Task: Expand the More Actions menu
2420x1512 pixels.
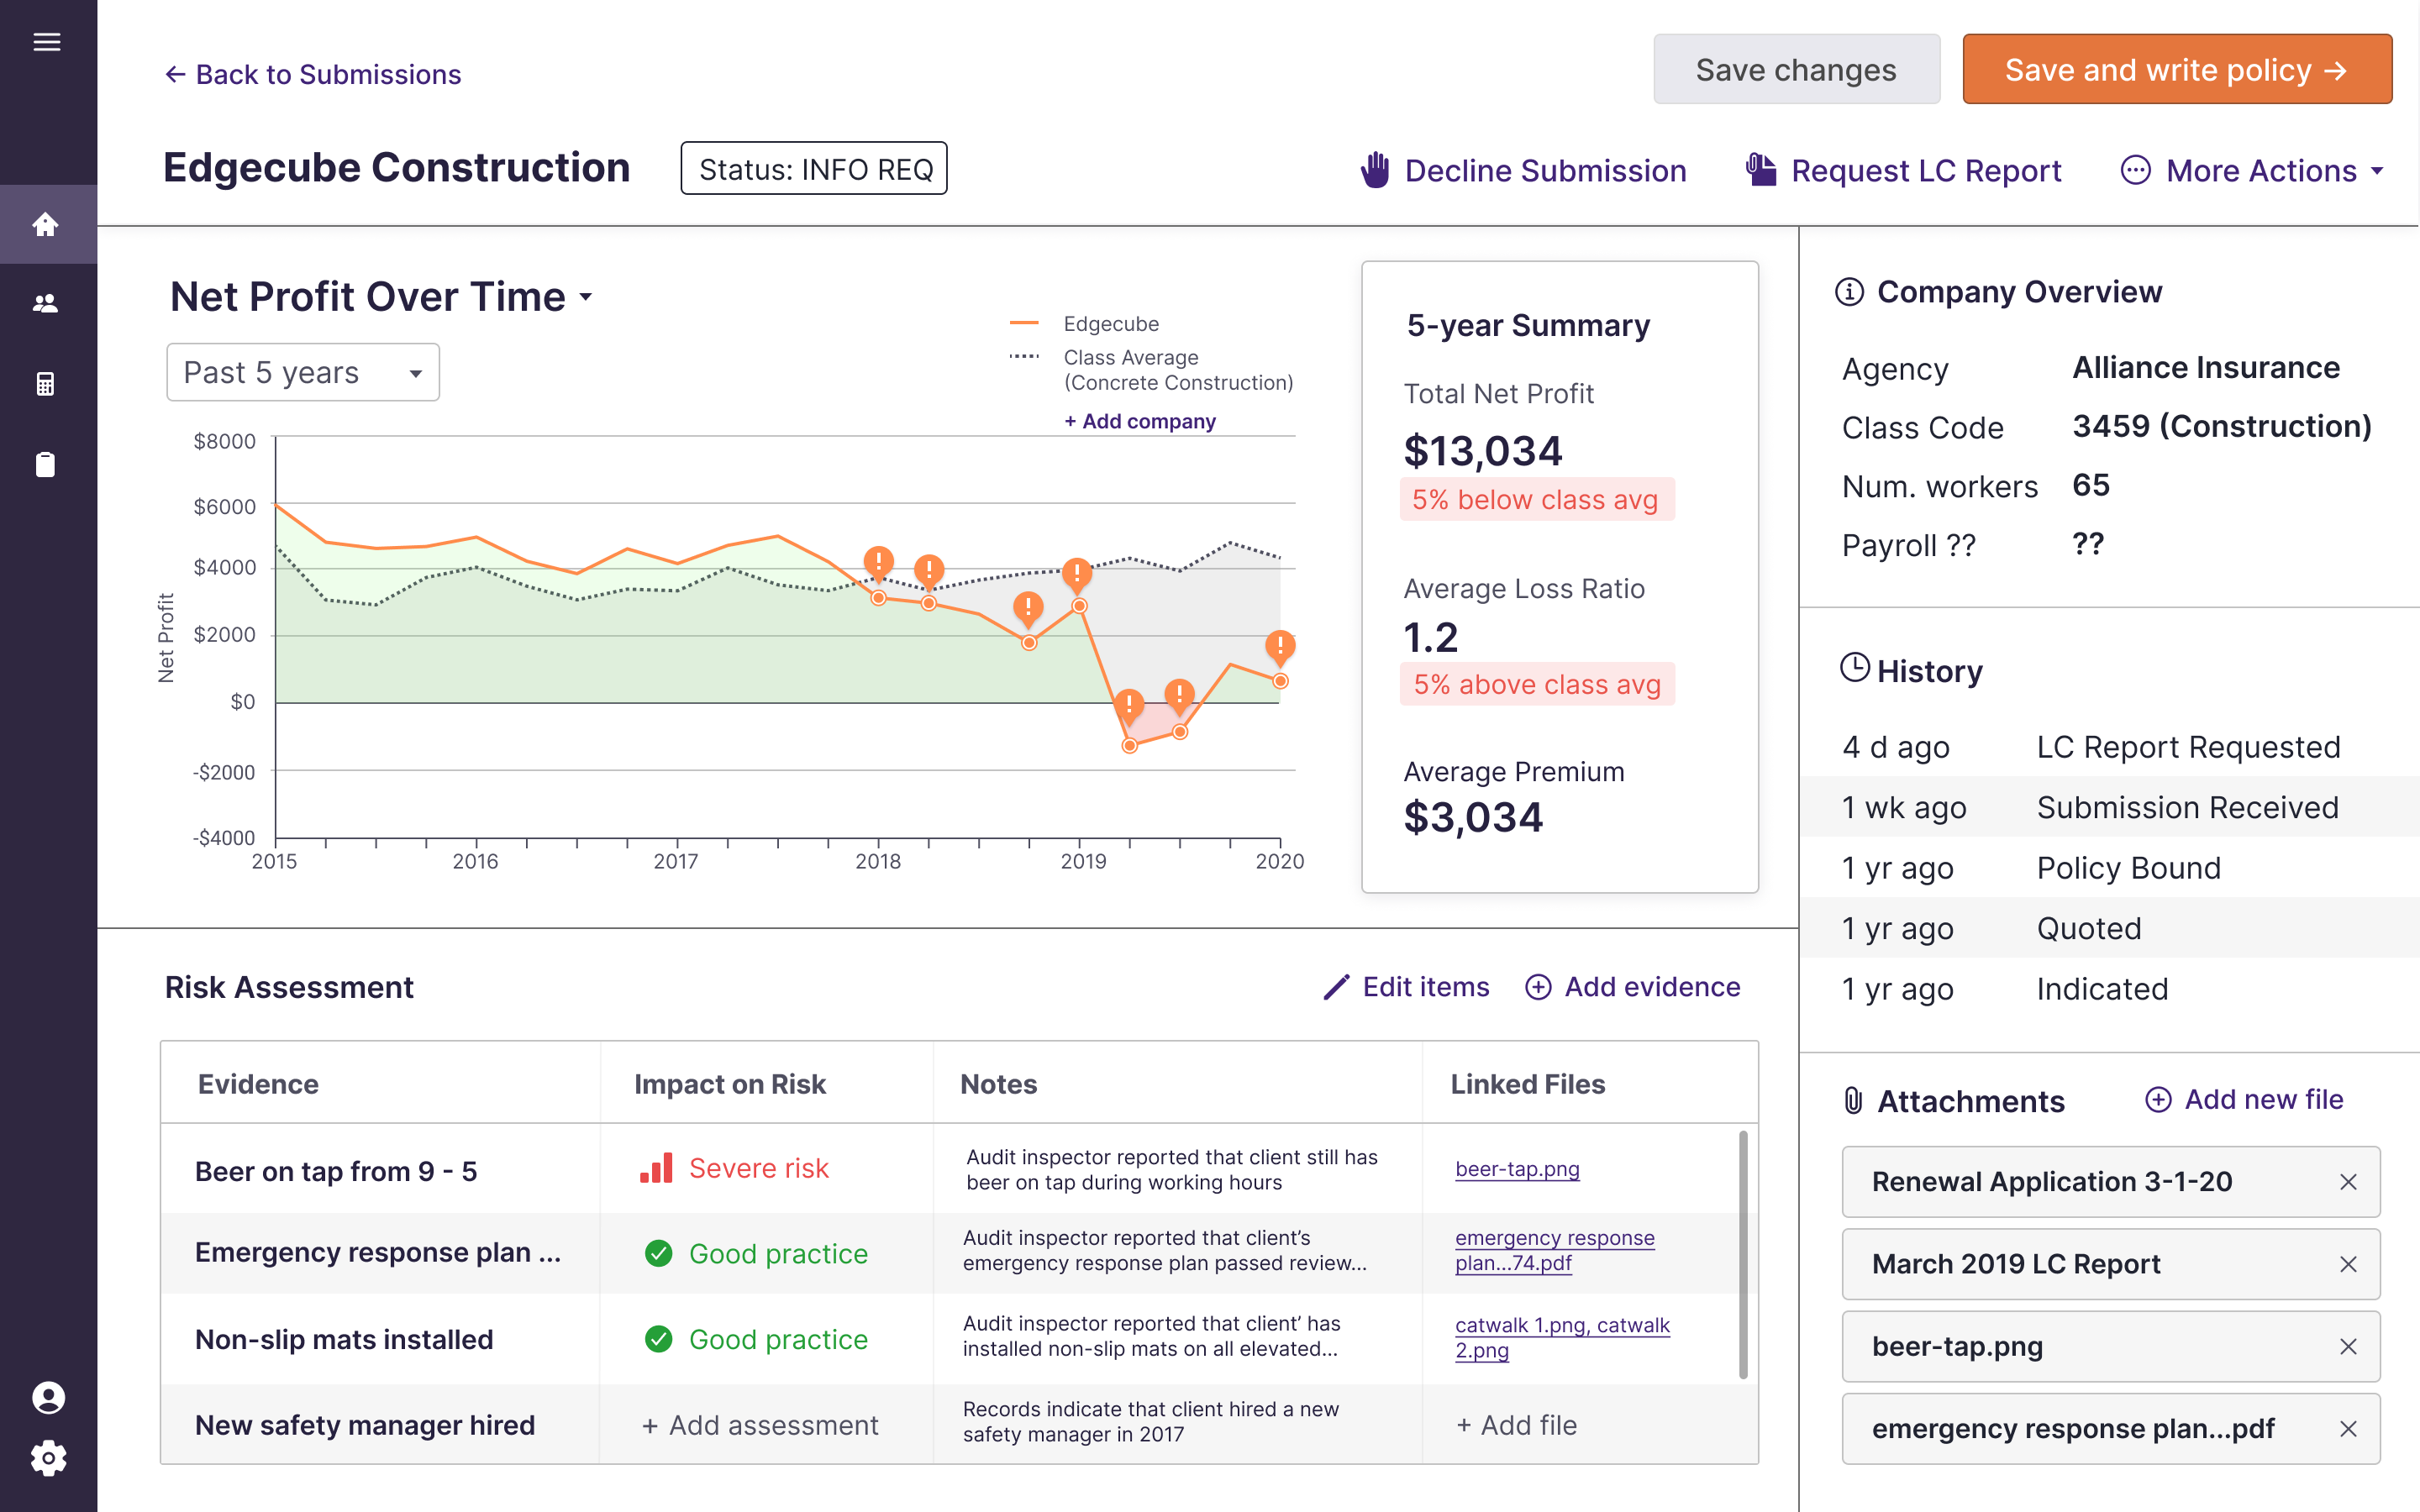Action: (2252, 171)
